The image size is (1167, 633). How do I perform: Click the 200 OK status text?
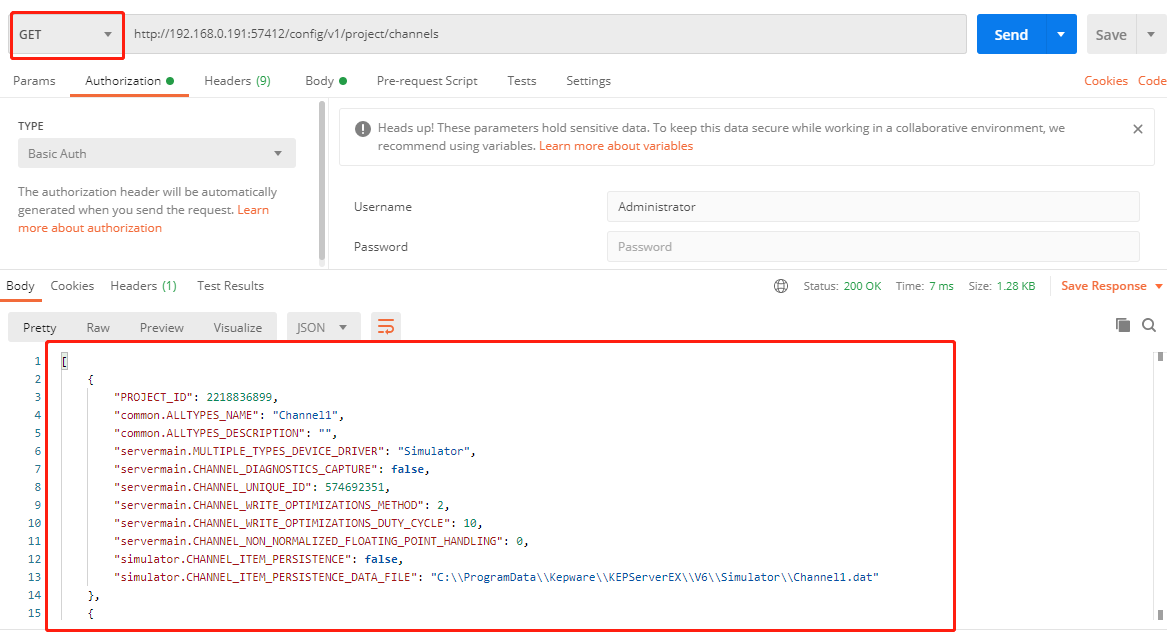point(862,286)
